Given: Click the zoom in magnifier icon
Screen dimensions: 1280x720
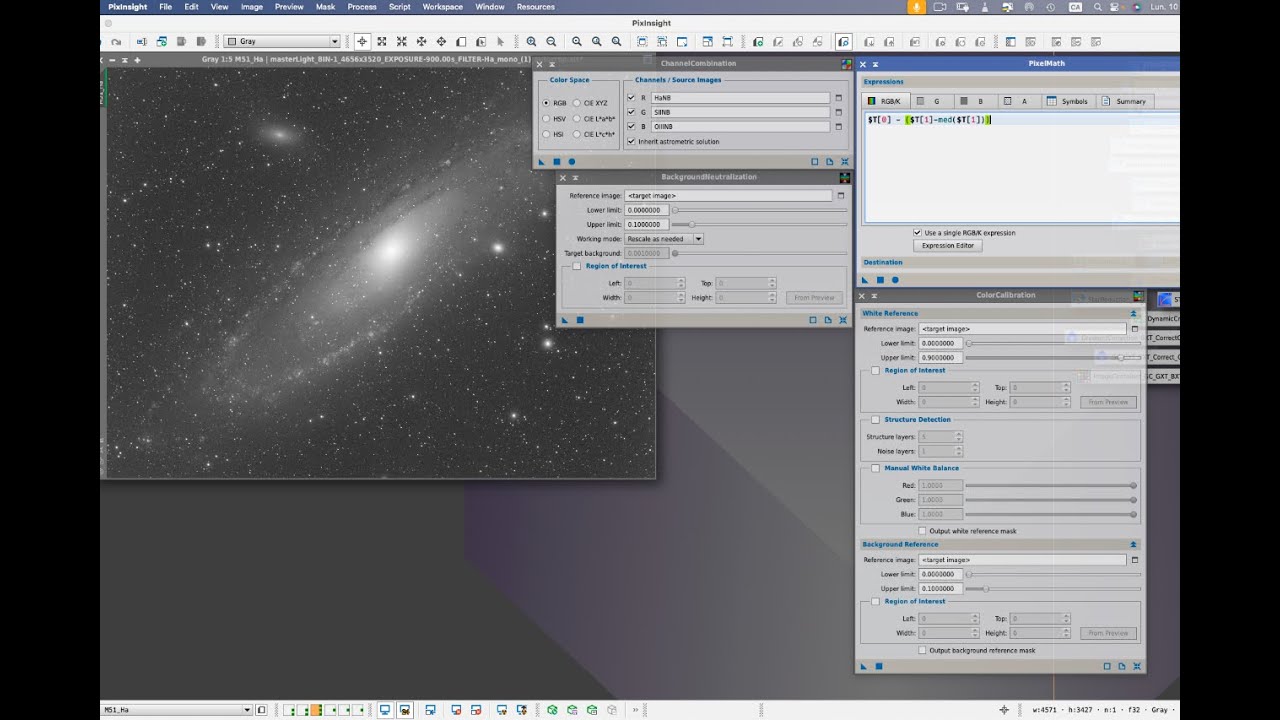Looking at the screenshot, I should pos(531,42).
